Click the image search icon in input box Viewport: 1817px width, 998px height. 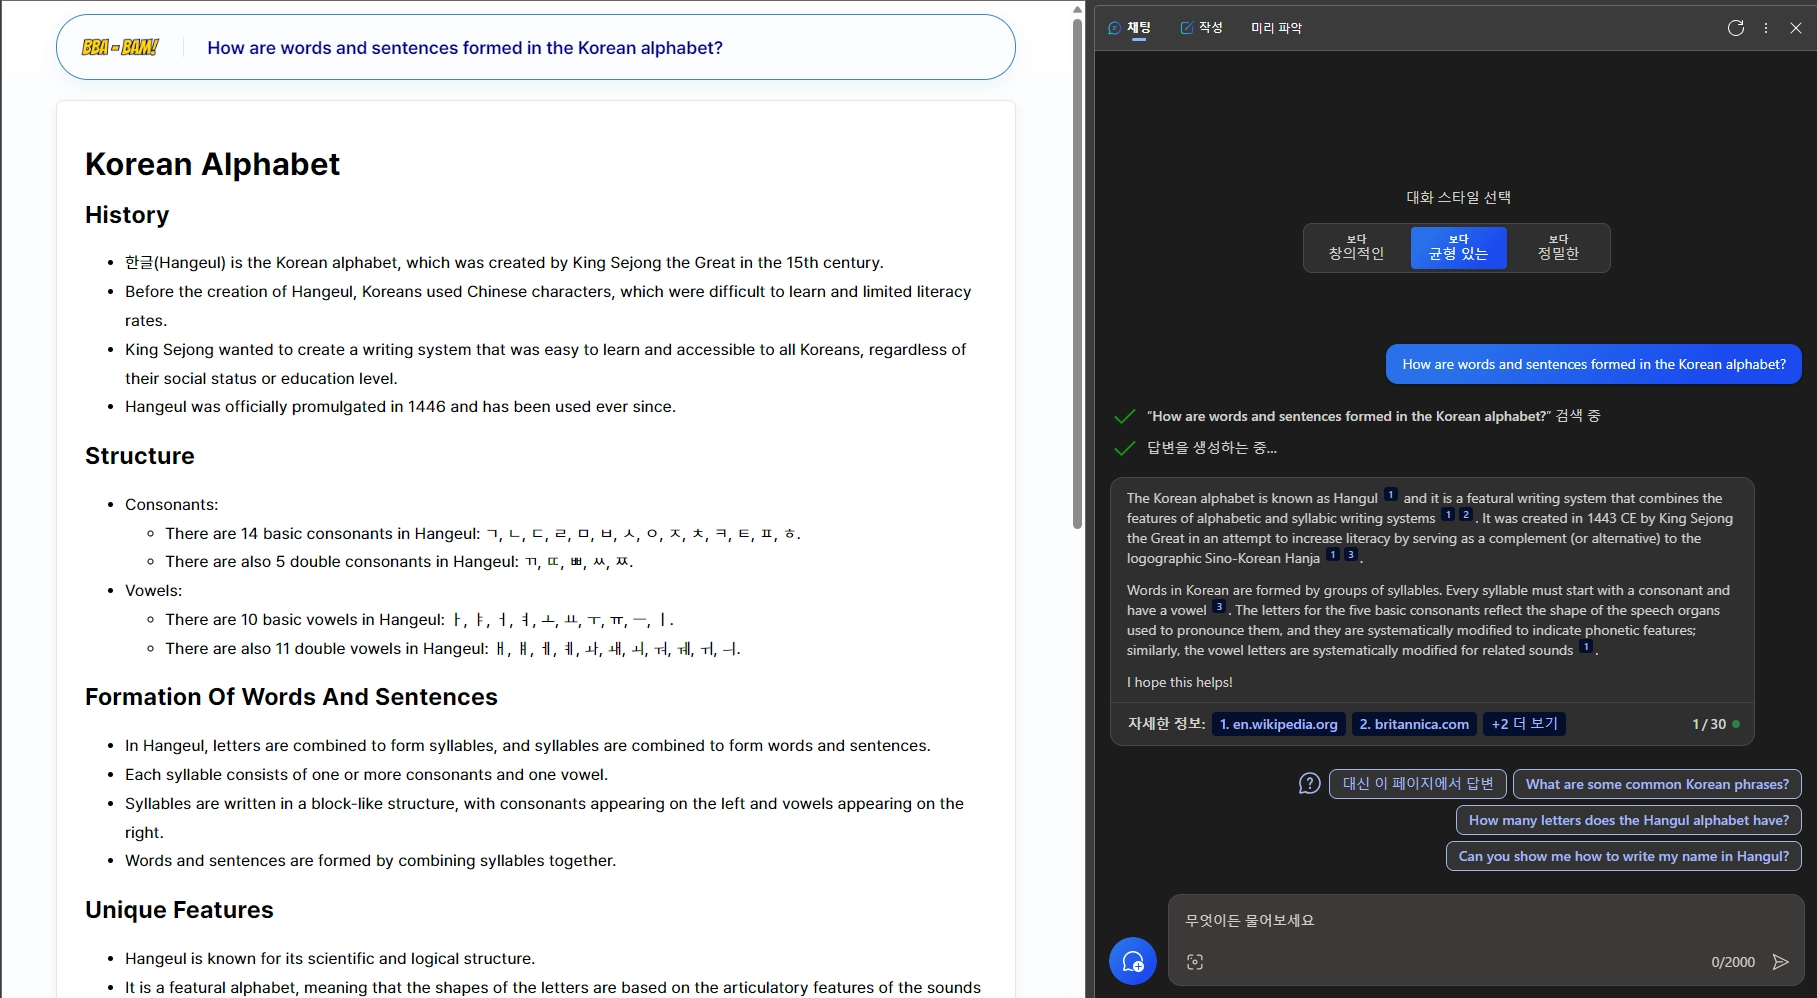(1195, 962)
